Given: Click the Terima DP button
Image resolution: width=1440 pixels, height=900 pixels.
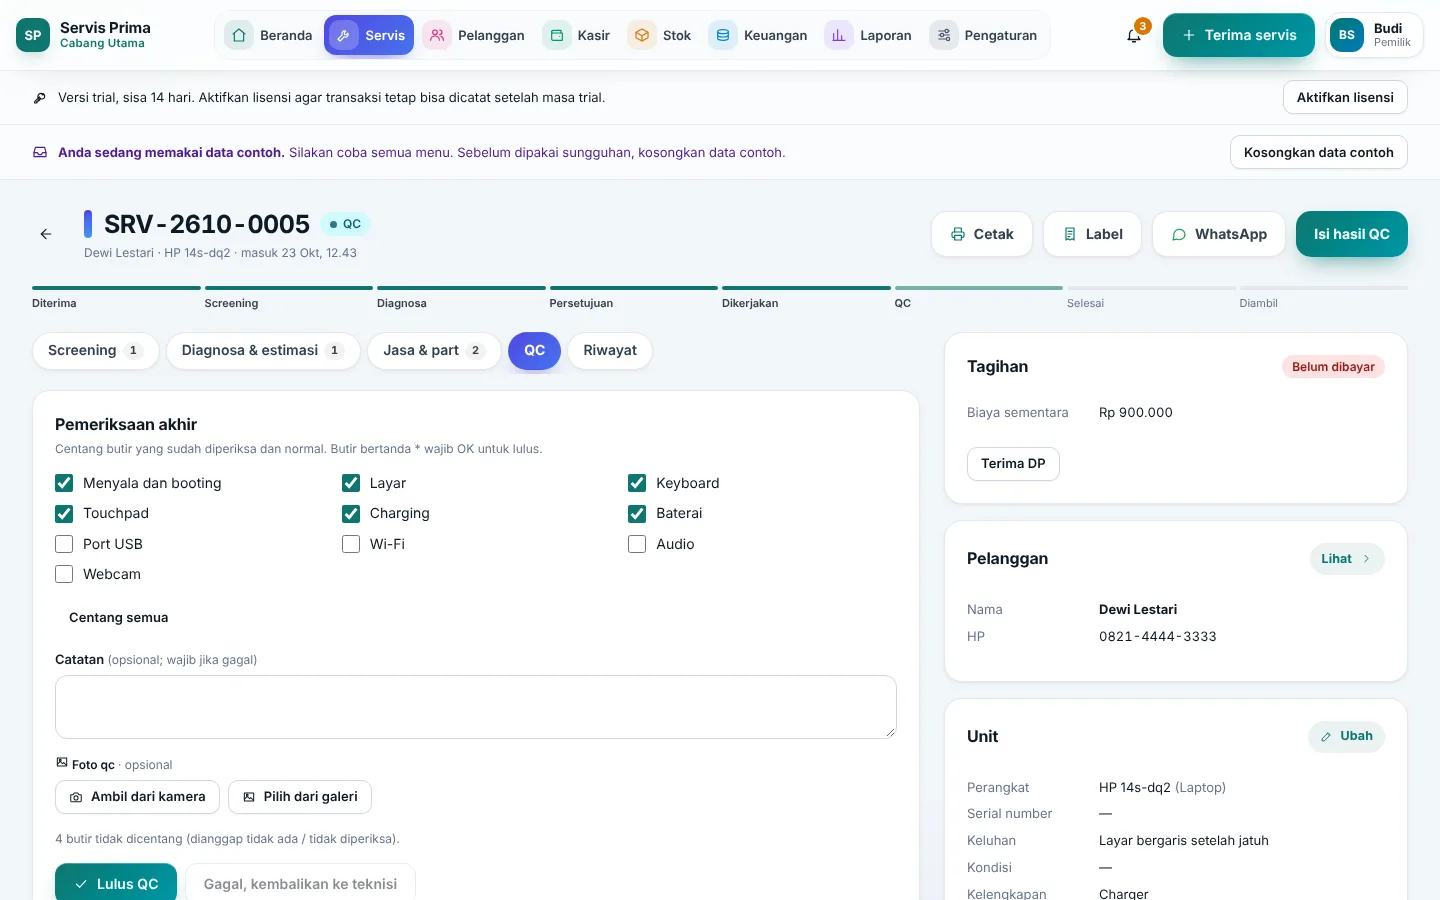Looking at the screenshot, I should pyautogui.click(x=1013, y=464).
